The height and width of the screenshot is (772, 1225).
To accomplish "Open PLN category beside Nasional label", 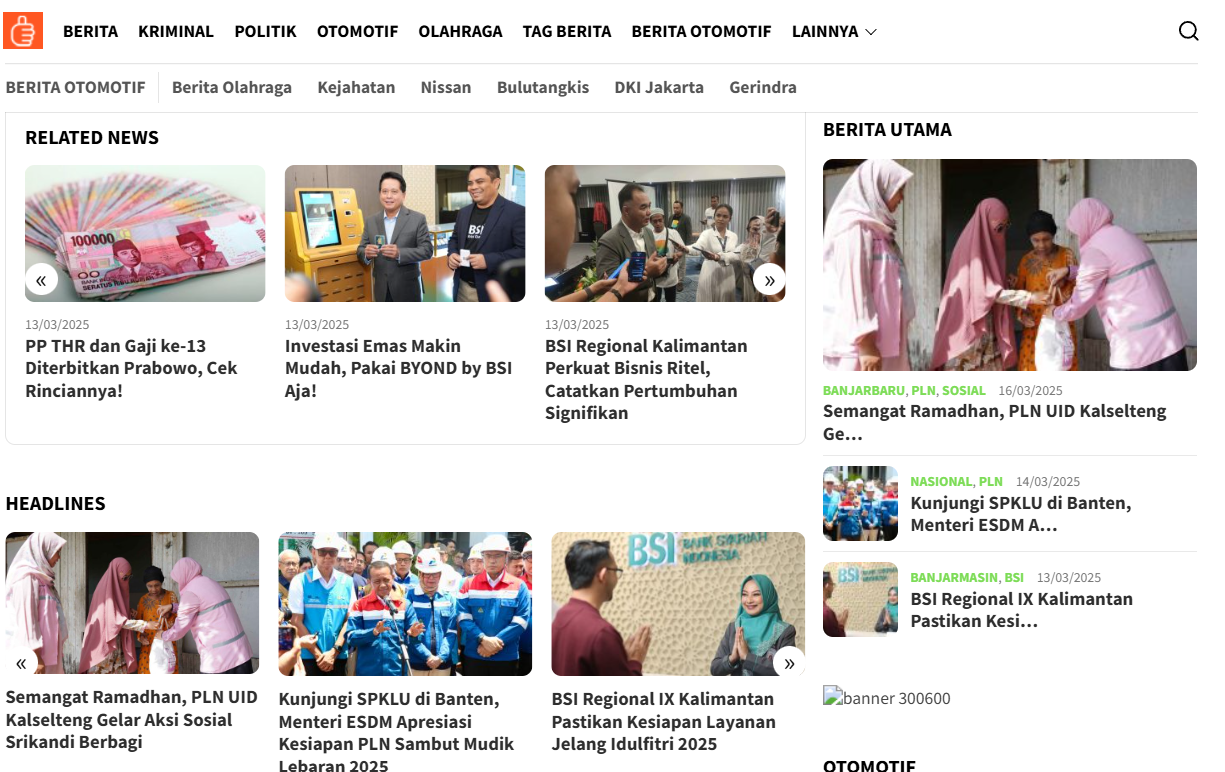I will [990, 481].
